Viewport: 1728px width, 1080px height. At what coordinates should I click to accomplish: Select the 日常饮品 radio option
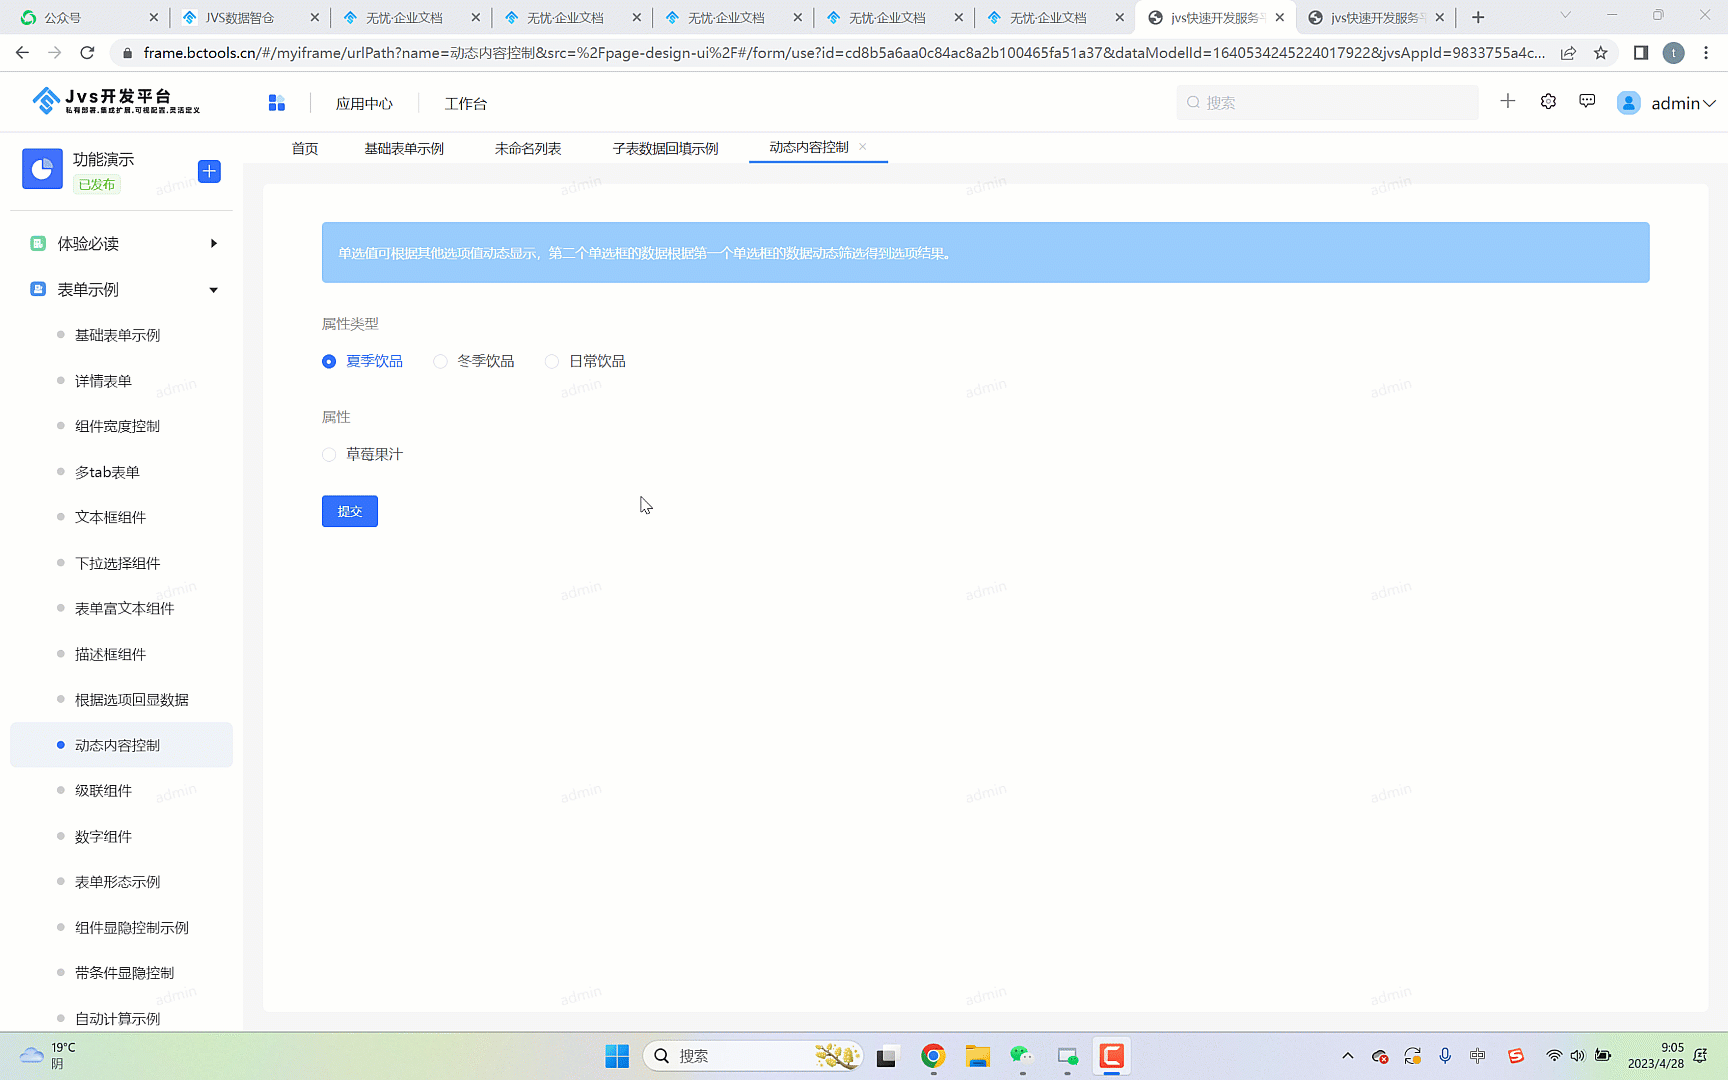(585, 361)
